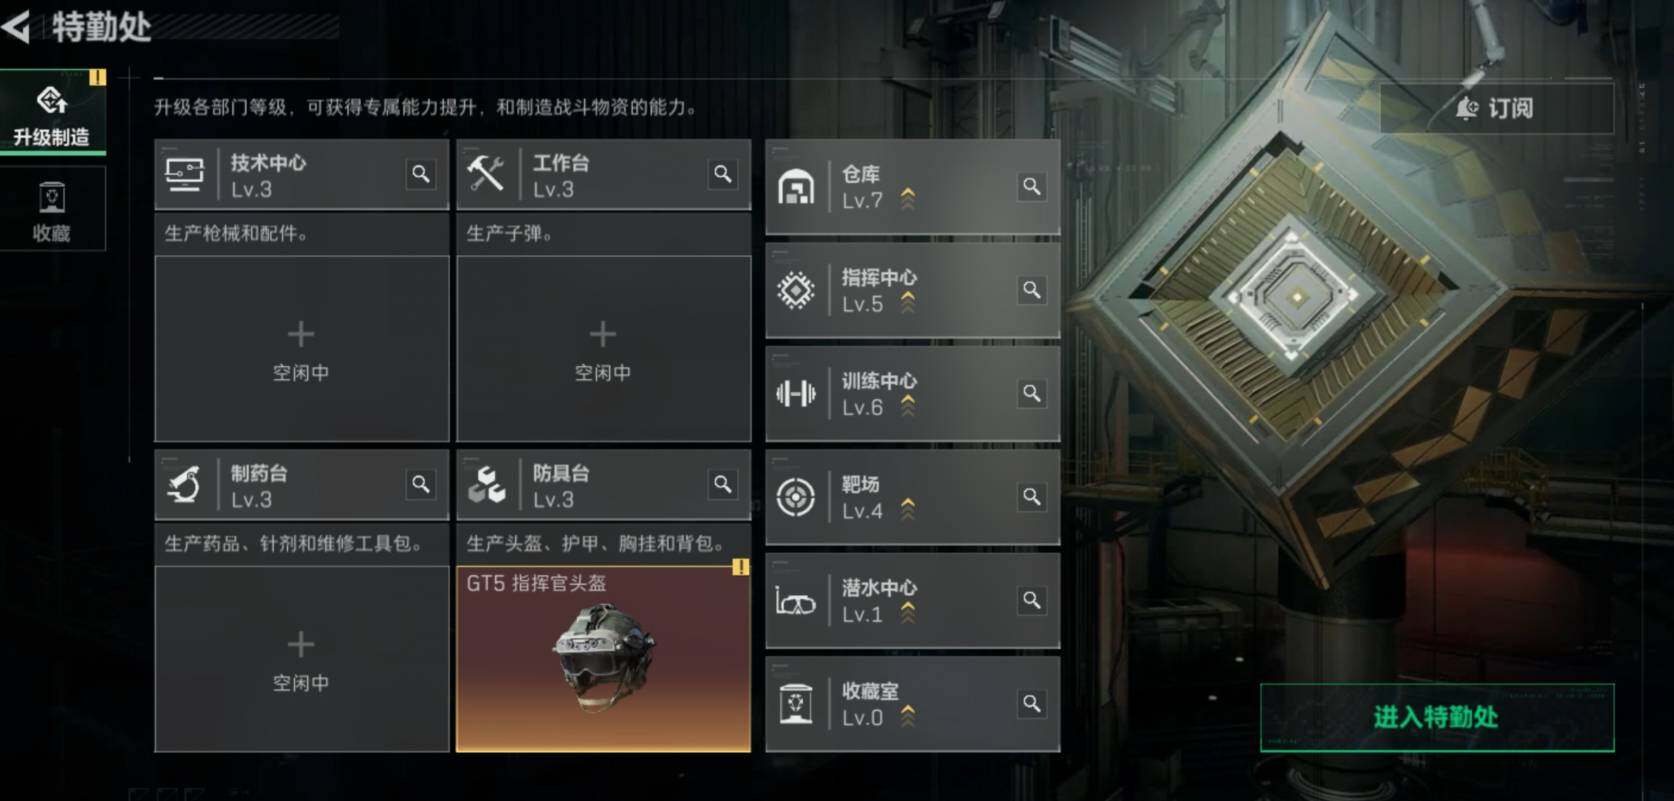Open the magnifier on 技术中心 panel
1674x801 pixels.
click(421, 174)
